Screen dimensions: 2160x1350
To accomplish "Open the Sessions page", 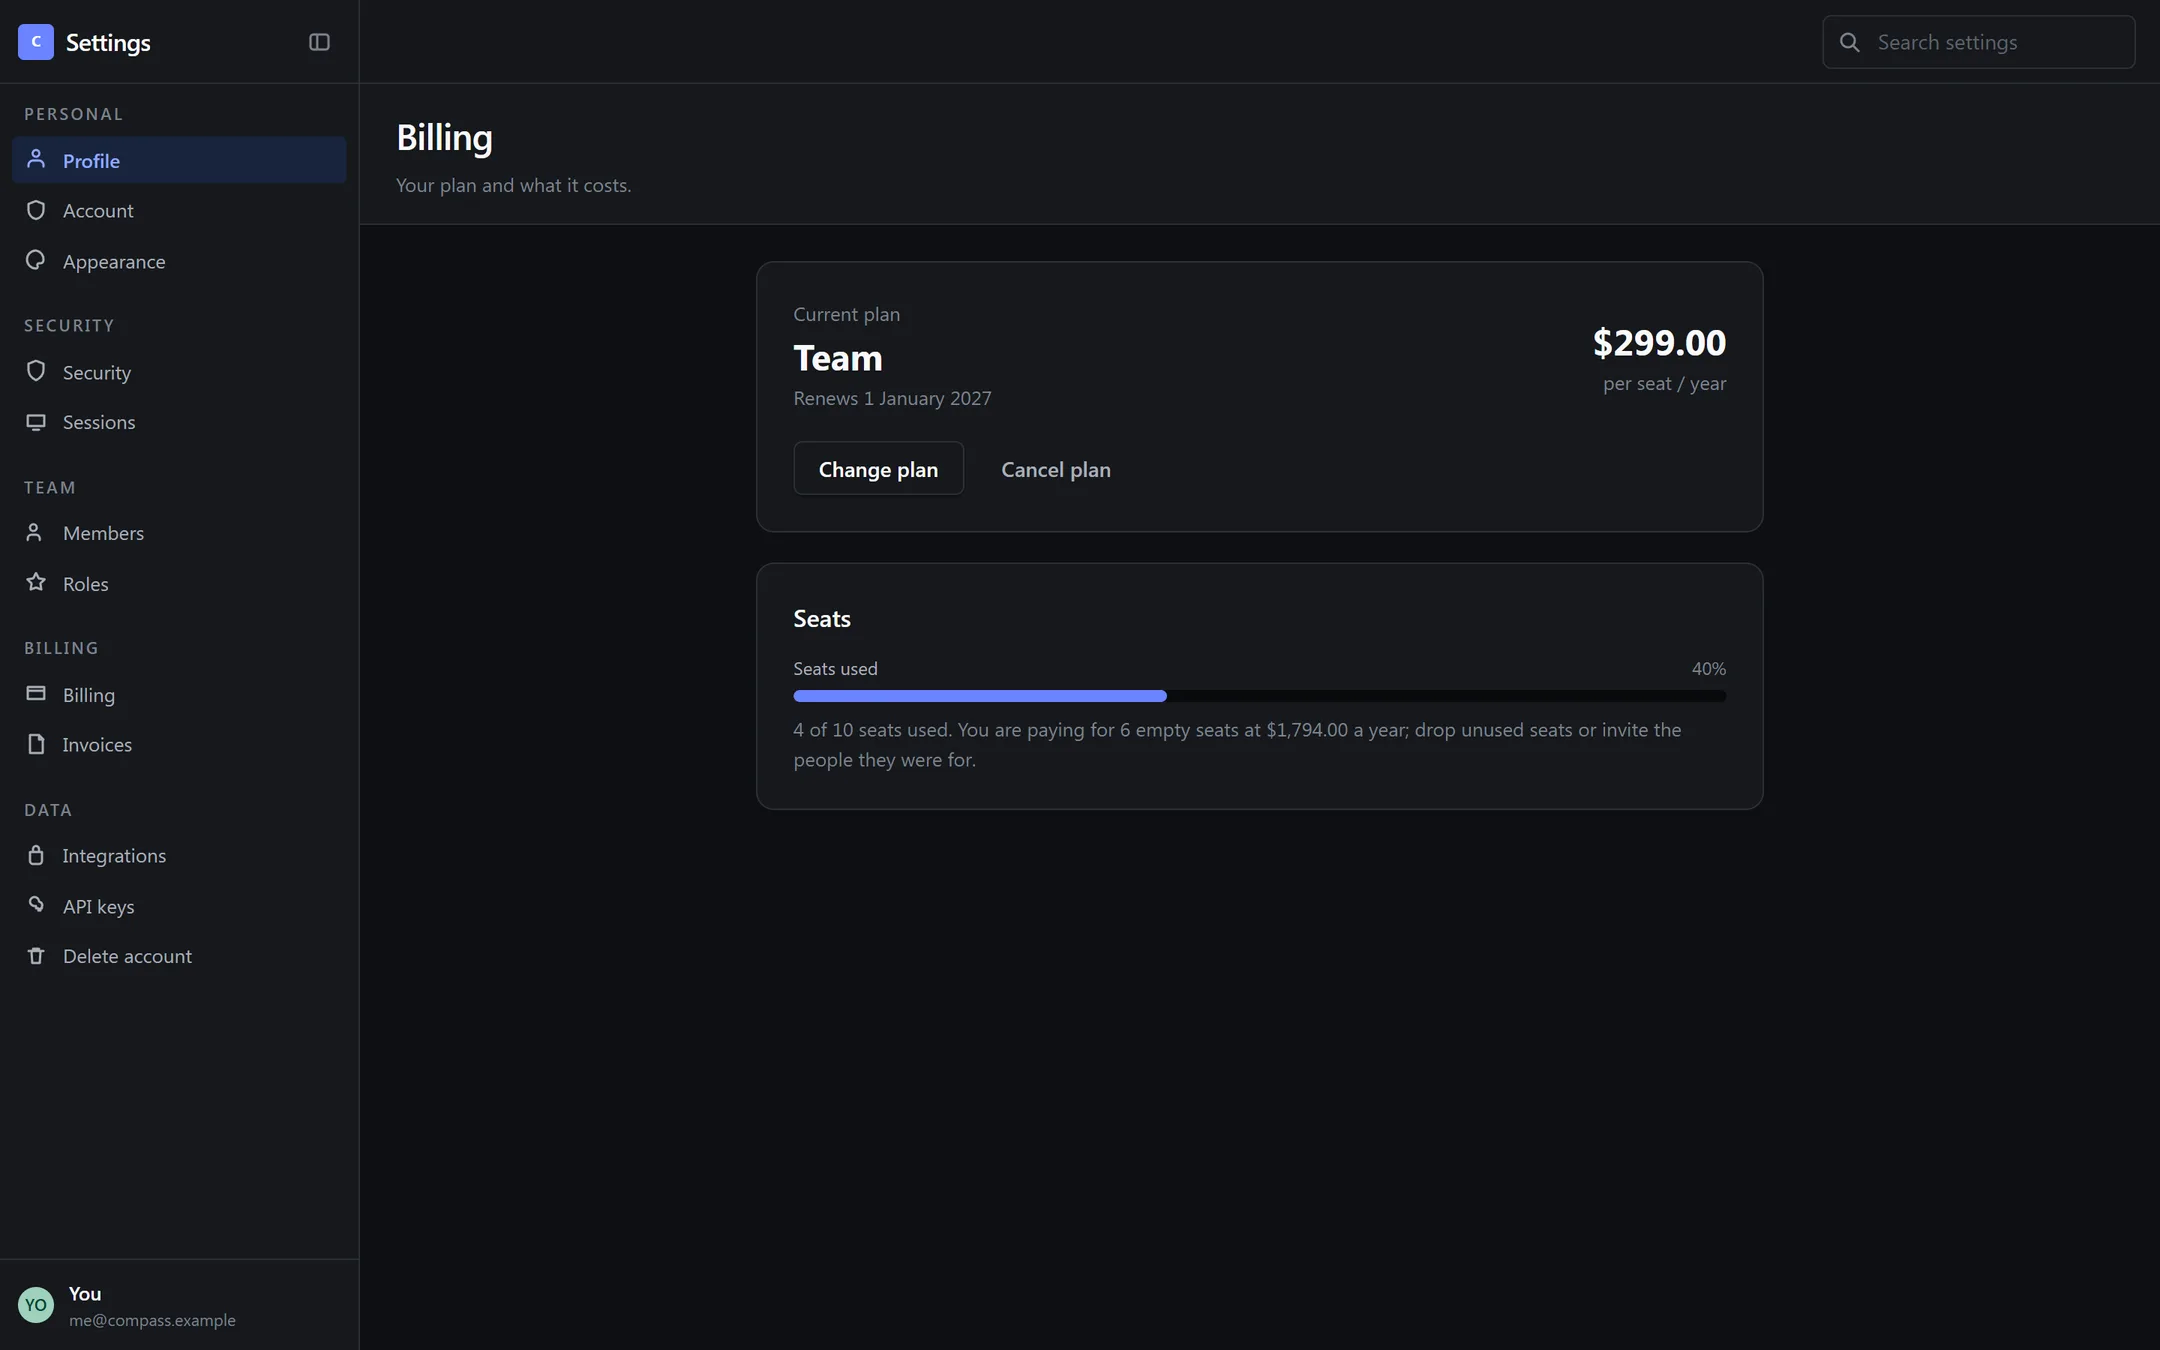I will tap(179, 422).
